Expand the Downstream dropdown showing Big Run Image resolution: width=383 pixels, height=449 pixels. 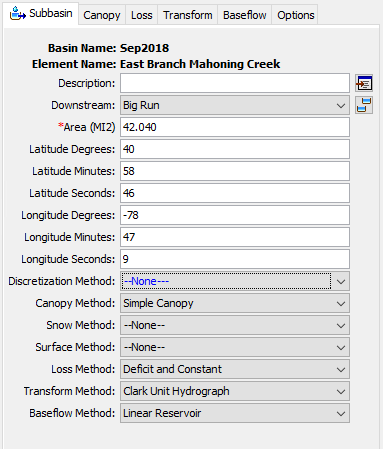tap(235, 105)
